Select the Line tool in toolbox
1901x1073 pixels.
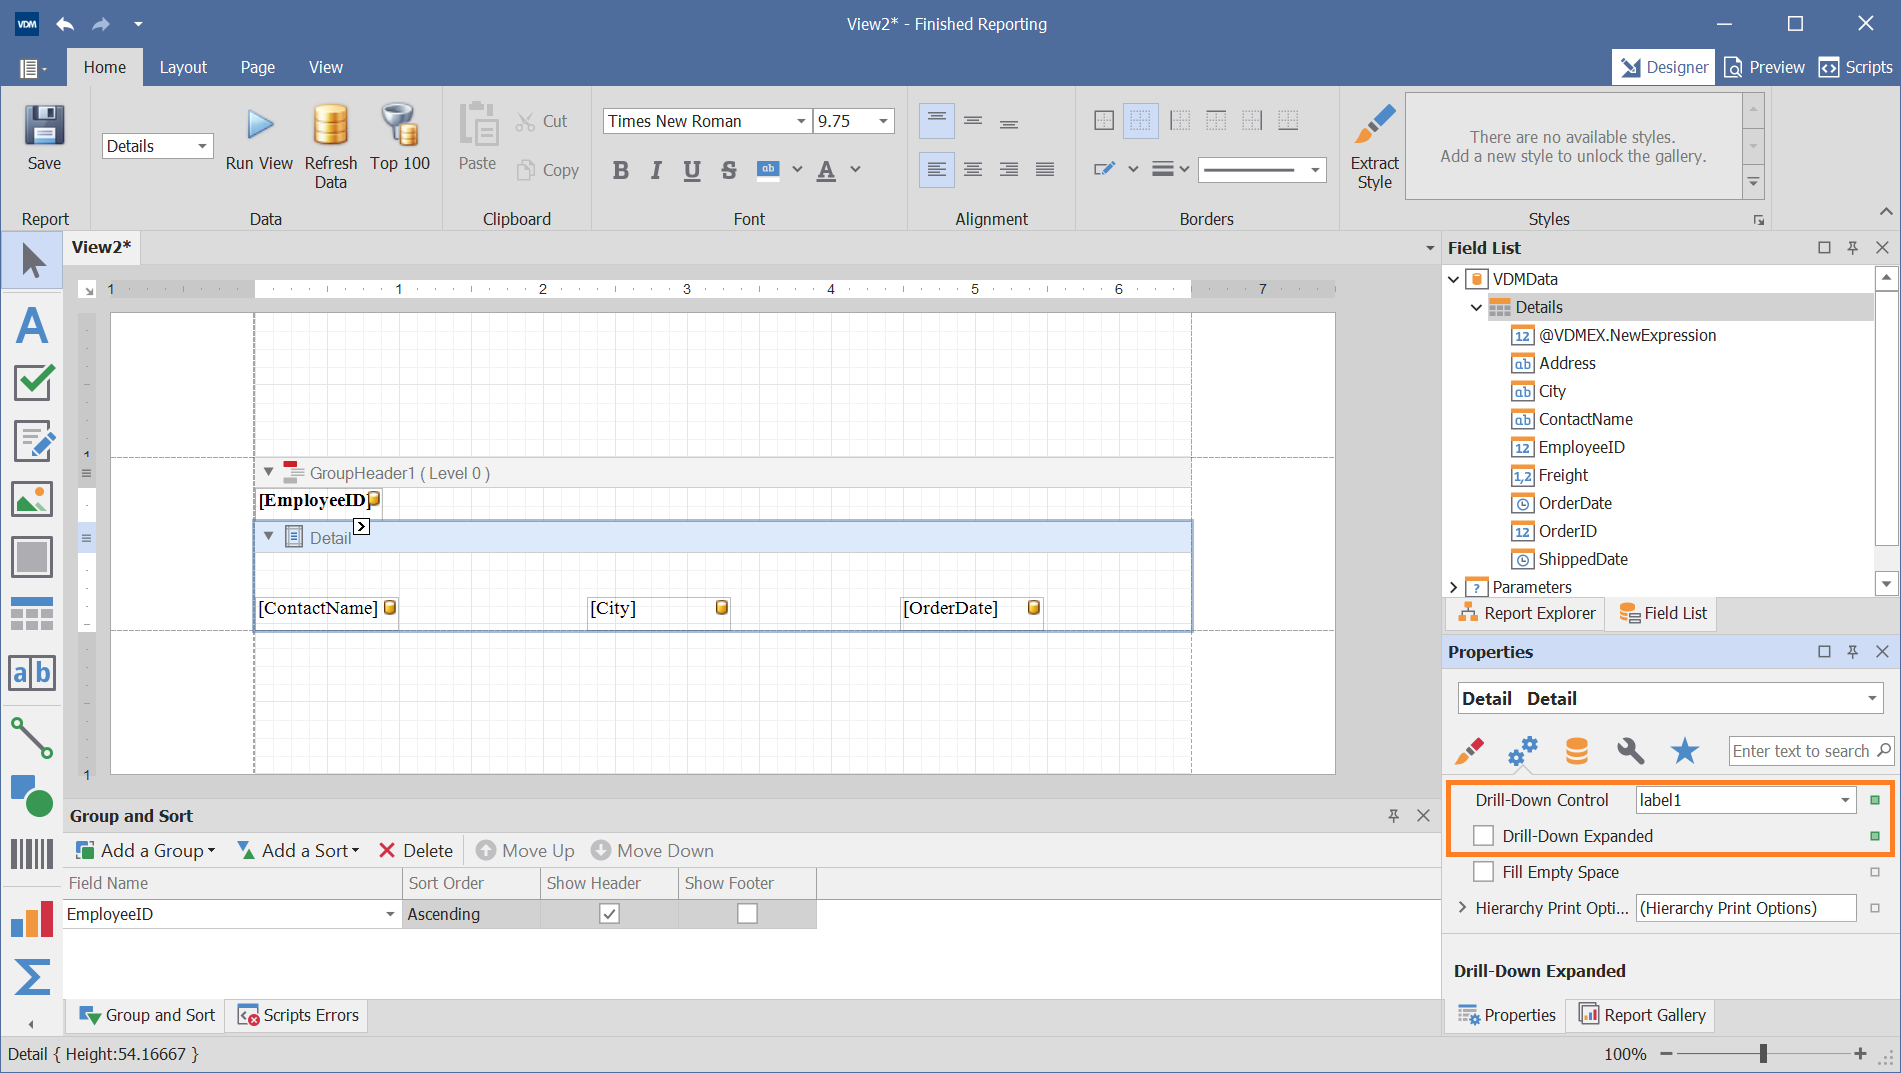point(33,738)
